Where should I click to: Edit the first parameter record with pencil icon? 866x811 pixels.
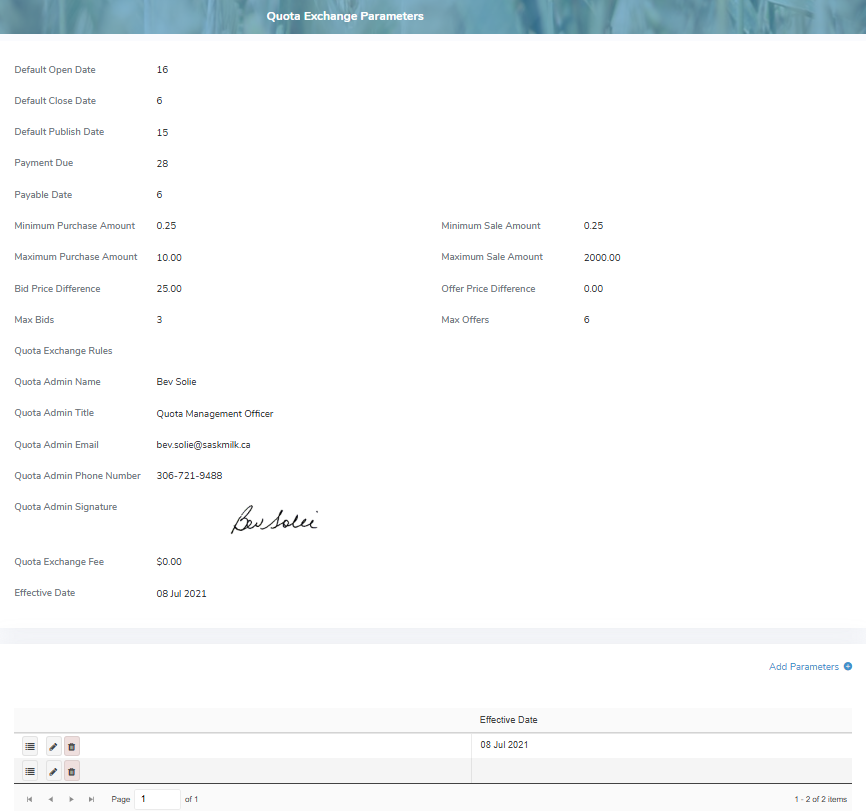(52, 745)
